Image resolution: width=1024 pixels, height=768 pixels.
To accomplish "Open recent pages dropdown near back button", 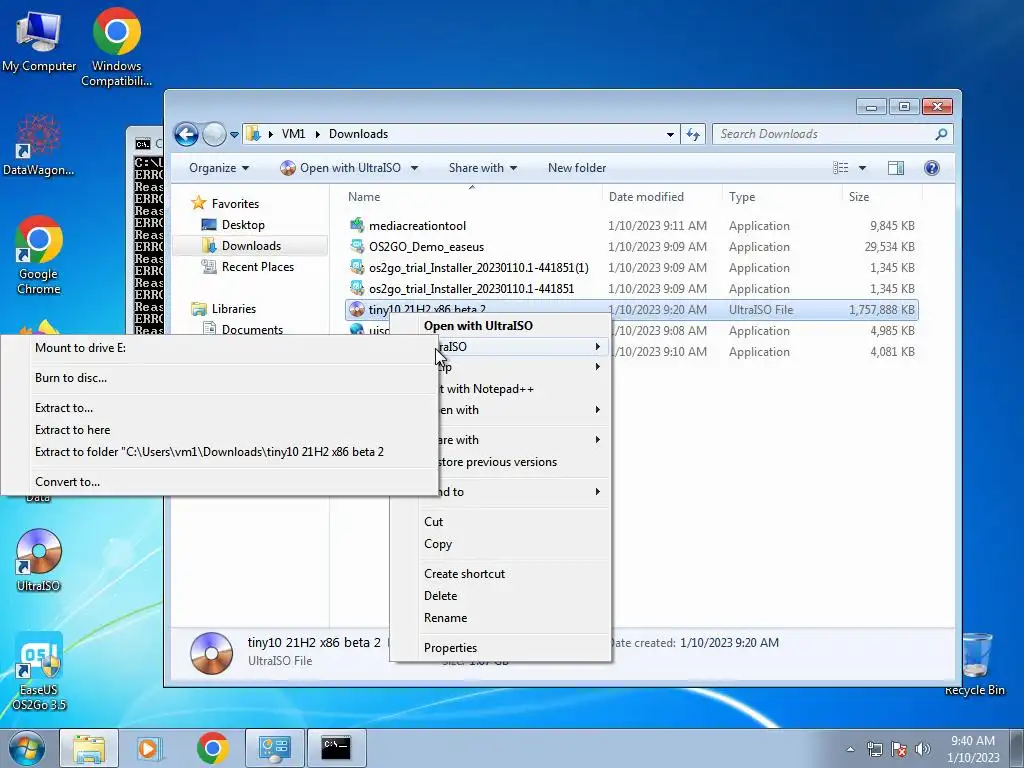I will tap(234, 135).
